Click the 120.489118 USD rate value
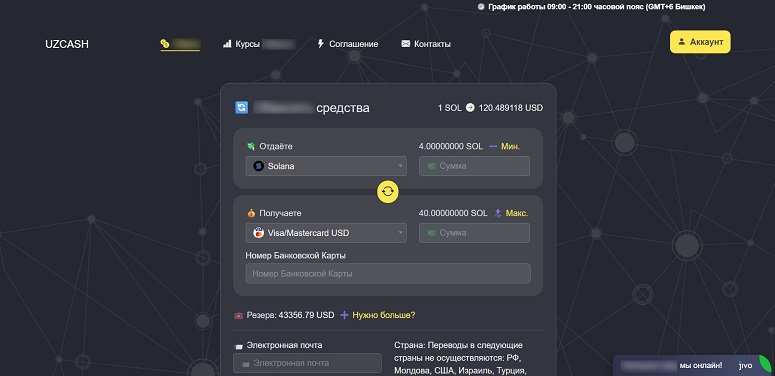Viewport: 775px width, 376px height. (511, 108)
